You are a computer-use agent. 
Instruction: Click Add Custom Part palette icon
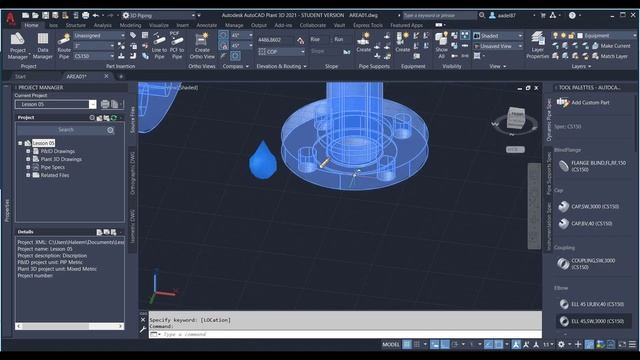563,102
